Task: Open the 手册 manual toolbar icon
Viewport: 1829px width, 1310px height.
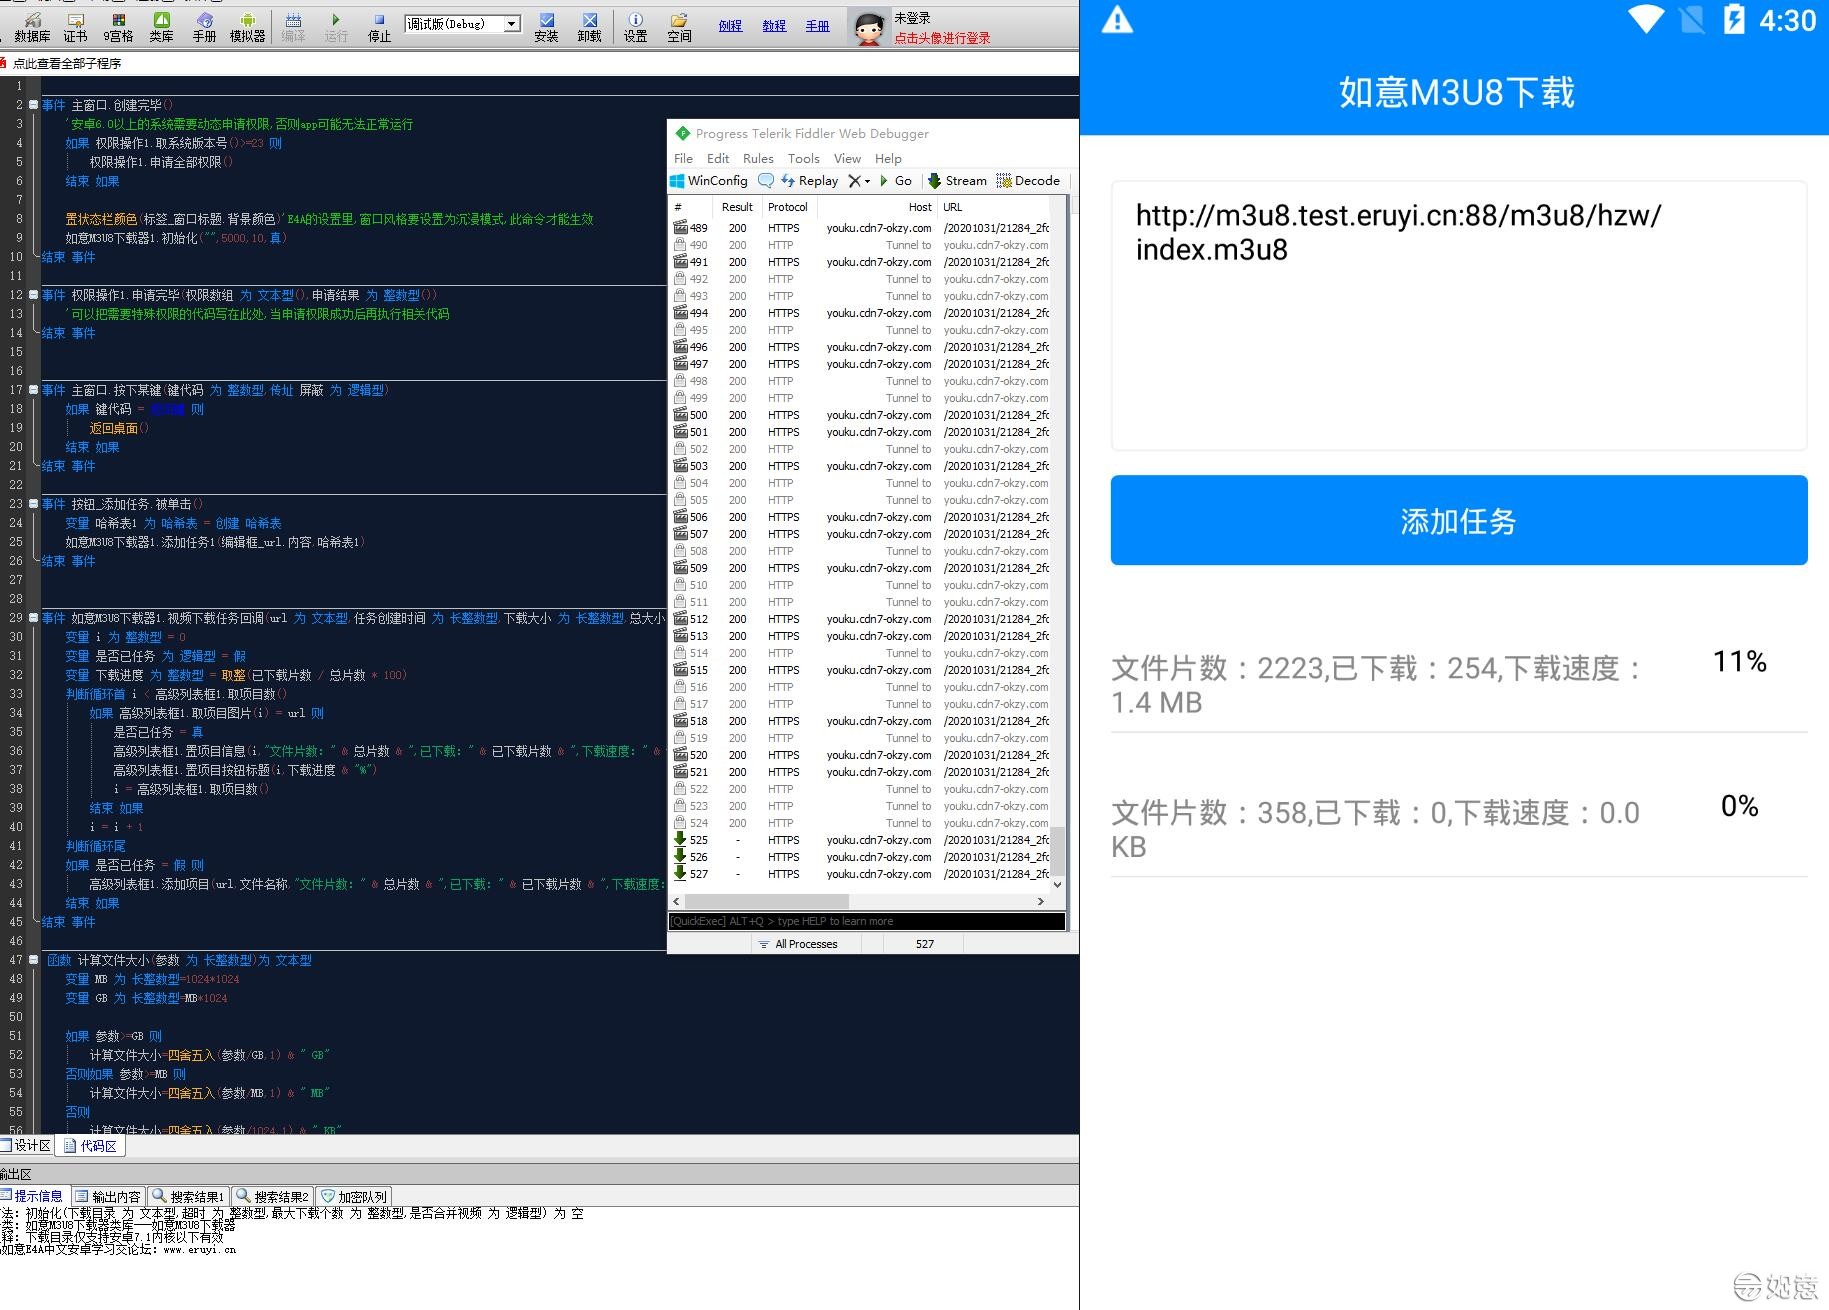Action: 204,27
